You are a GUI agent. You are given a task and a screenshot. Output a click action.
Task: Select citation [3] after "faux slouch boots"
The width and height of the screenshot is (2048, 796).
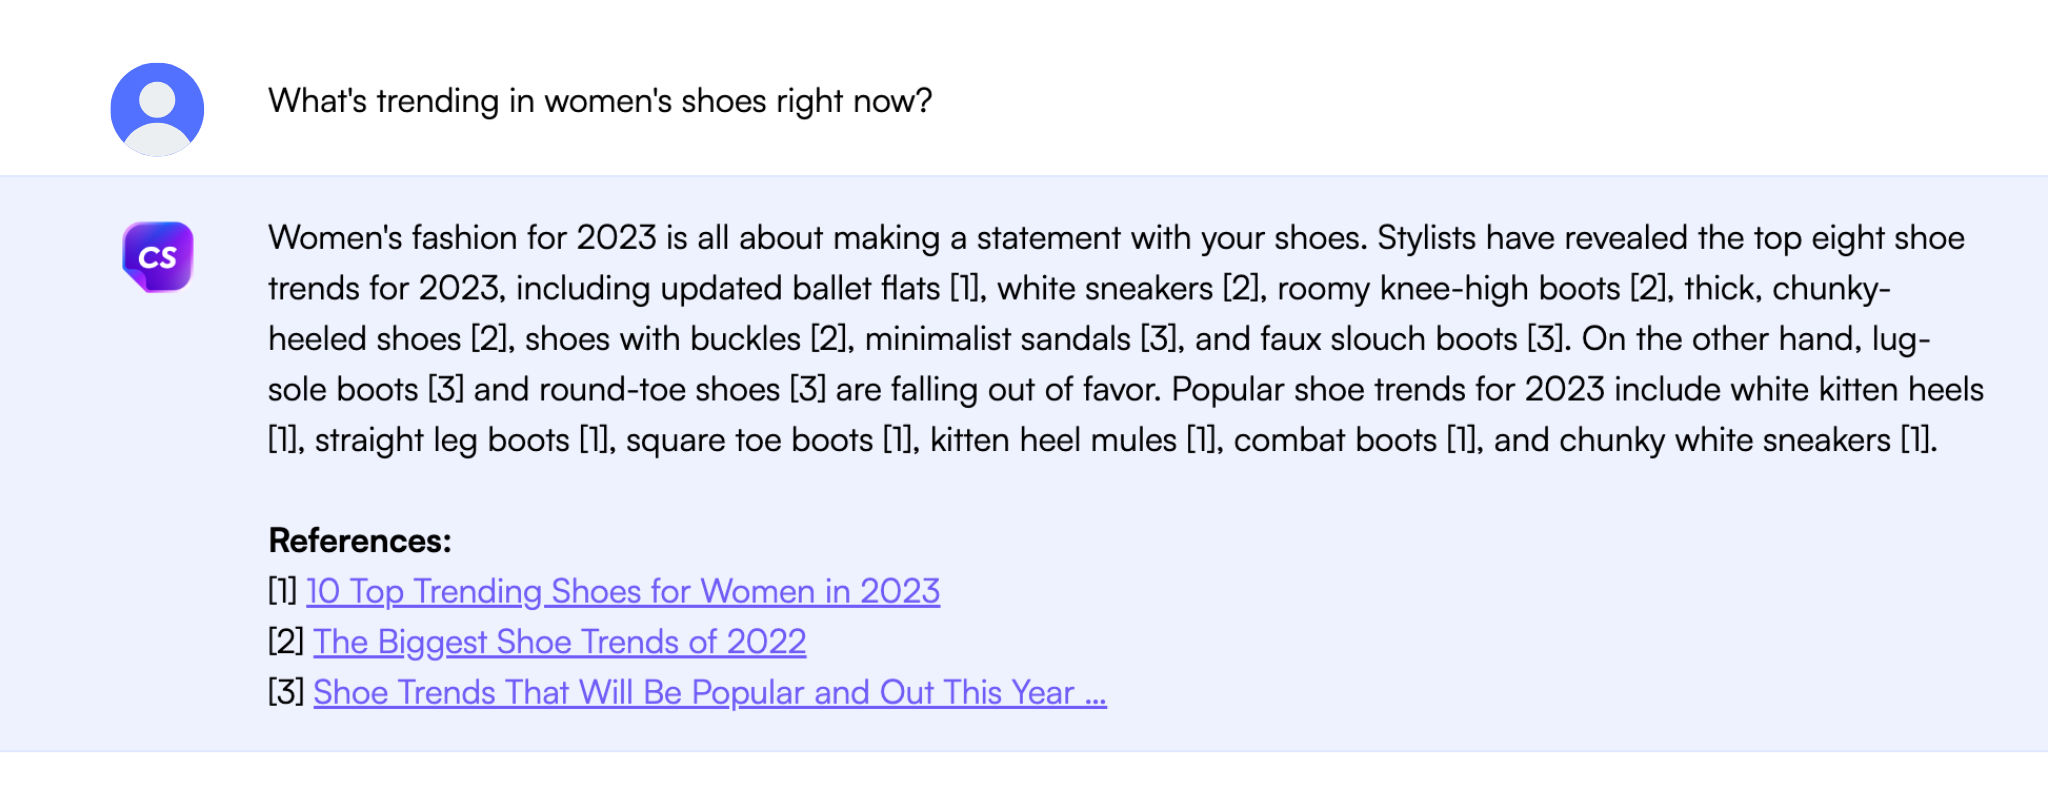[1545, 339]
